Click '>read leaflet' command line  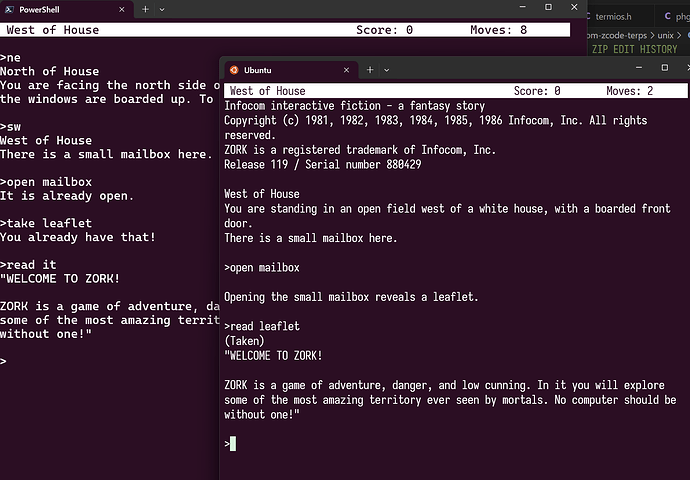click(x=262, y=326)
